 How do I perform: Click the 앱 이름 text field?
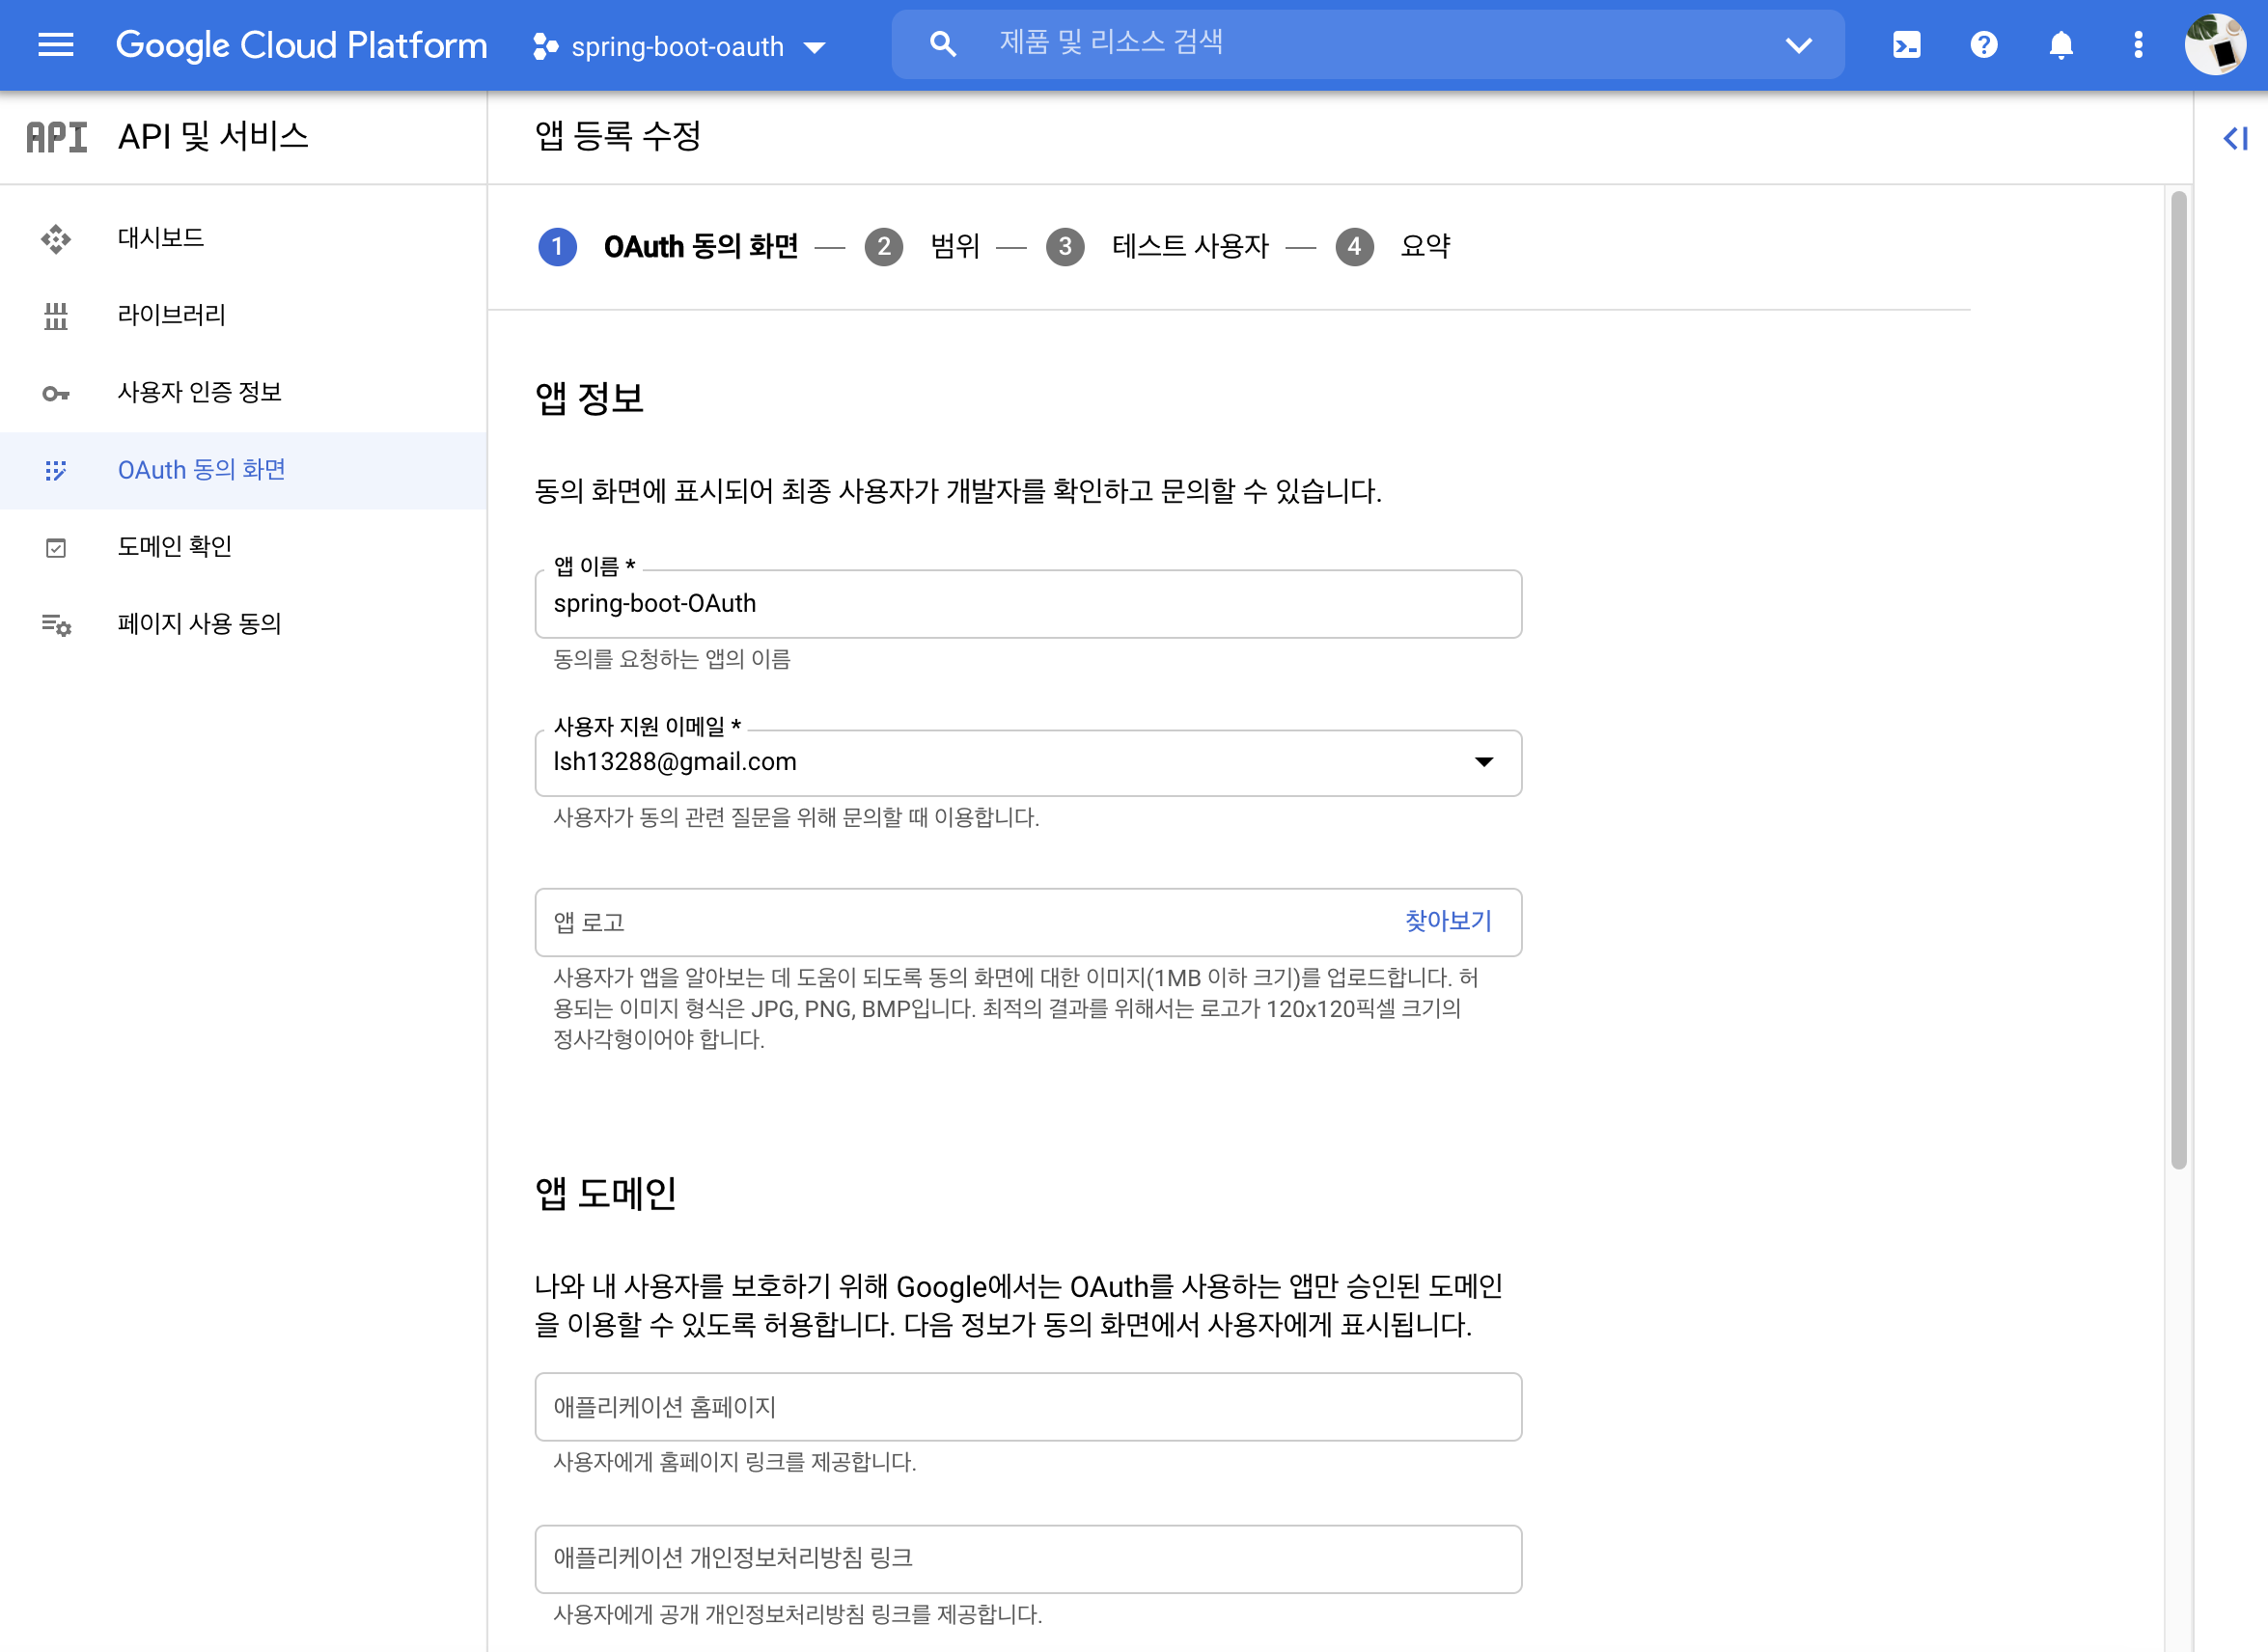click(1027, 604)
